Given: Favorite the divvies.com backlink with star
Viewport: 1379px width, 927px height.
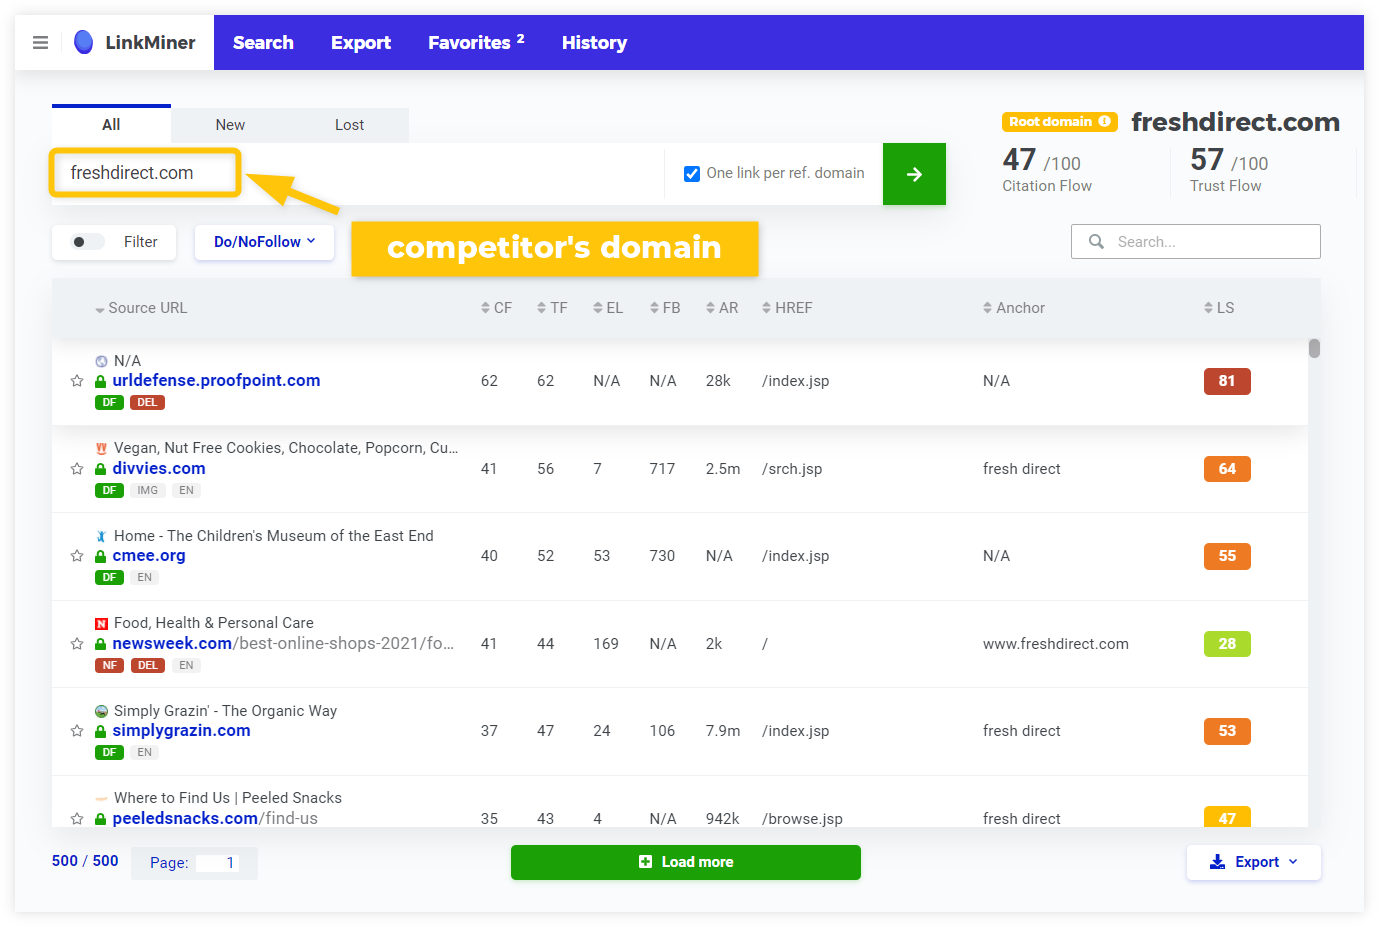Looking at the screenshot, I should 77,469.
